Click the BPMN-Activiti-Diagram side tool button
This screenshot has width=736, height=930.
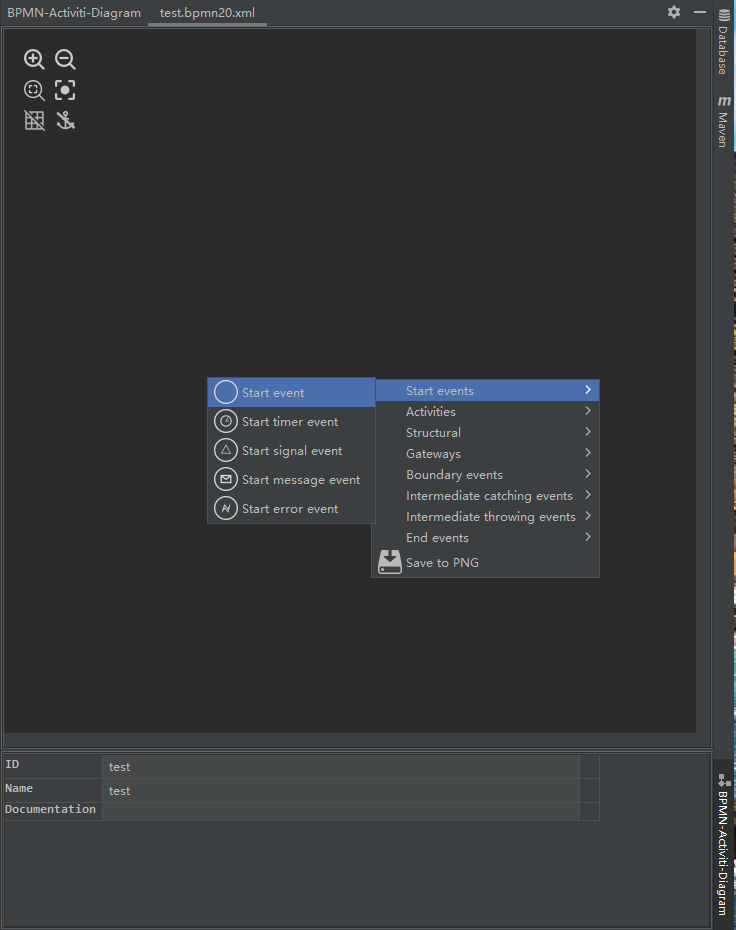click(724, 845)
